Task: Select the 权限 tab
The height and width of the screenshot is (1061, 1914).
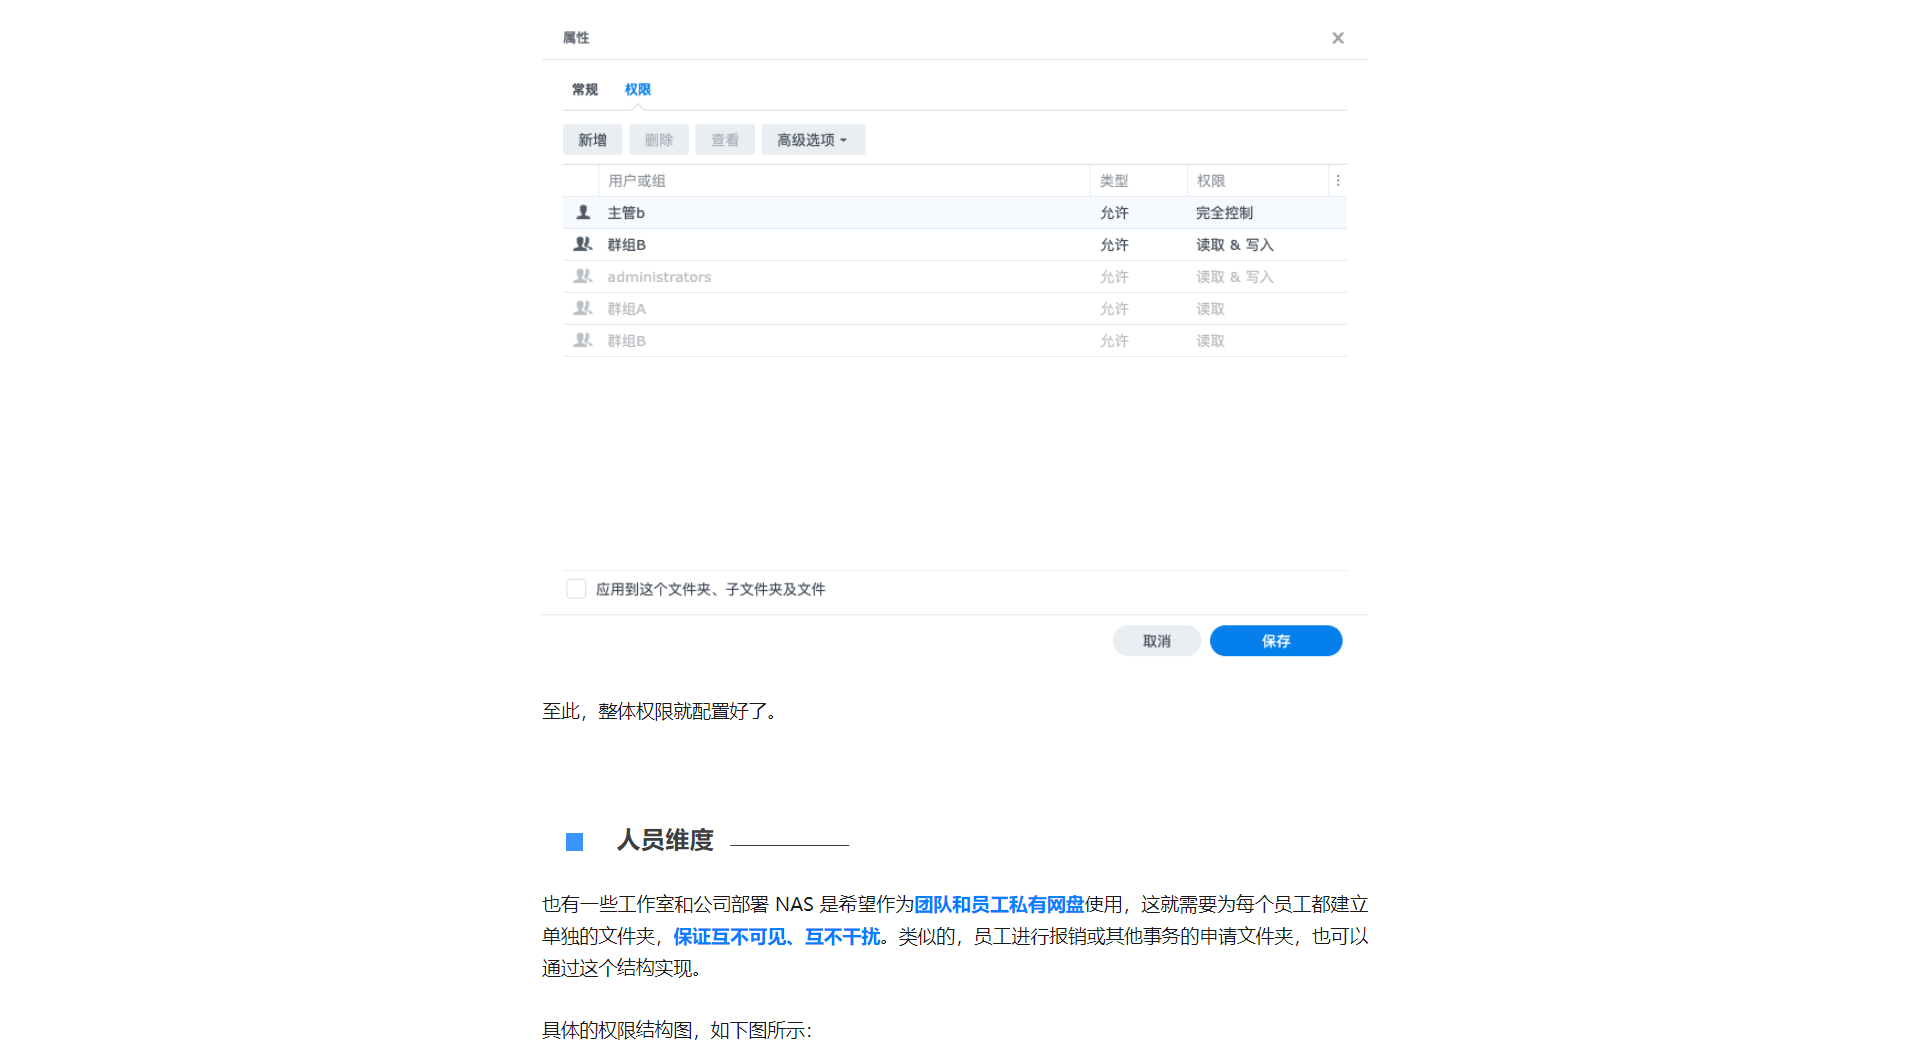Action: 637,90
